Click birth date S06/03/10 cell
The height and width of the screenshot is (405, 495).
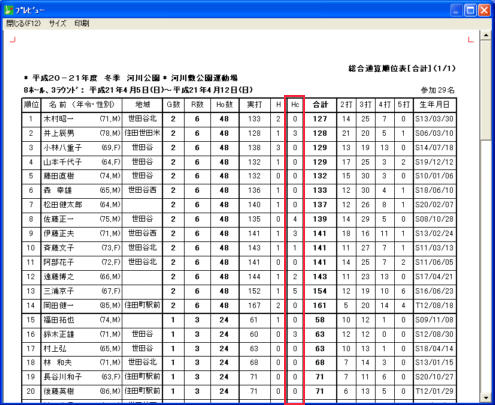point(434,133)
